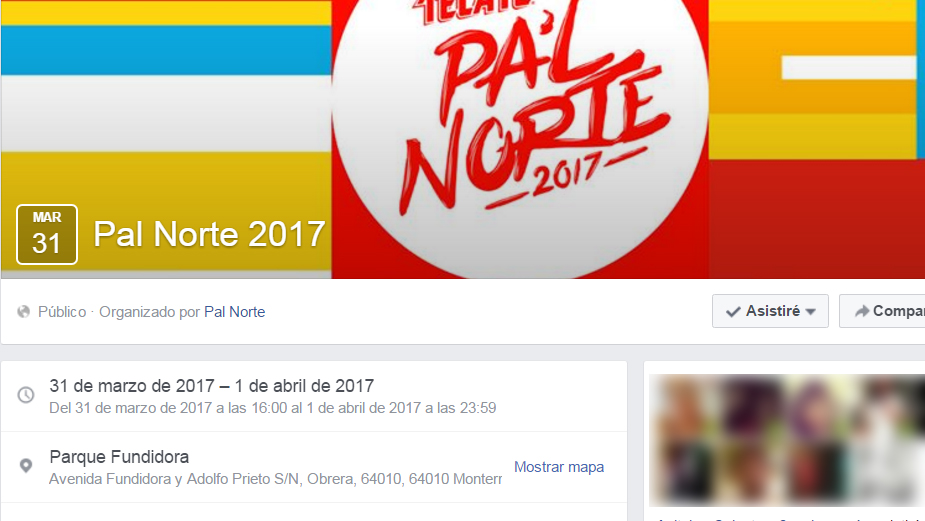This screenshot has height=521, width=925.
Task: Open the blurred attendees photo thumbnail
Action: point(787,440)
